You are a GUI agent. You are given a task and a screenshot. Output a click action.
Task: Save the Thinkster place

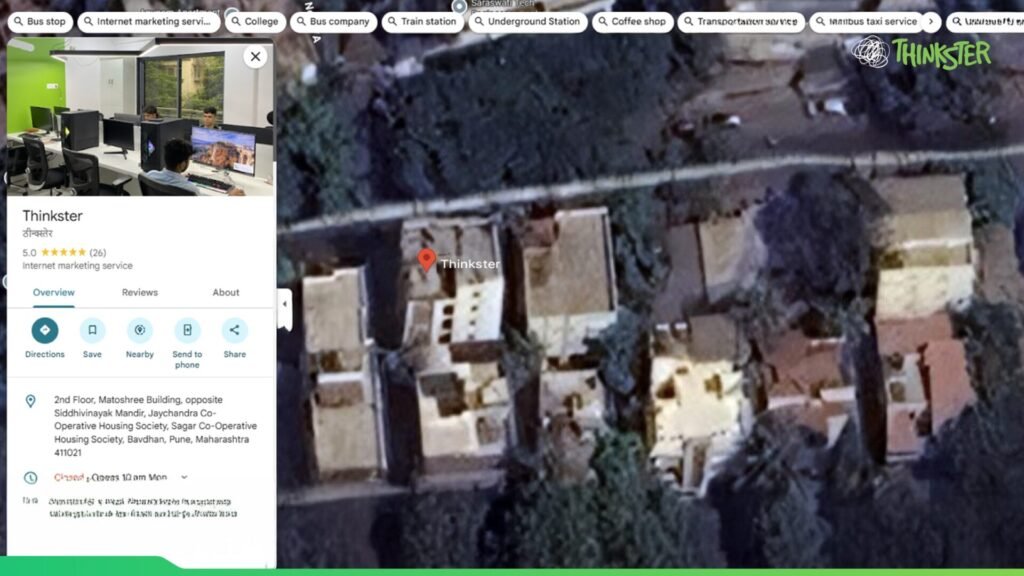coord(92,331)
